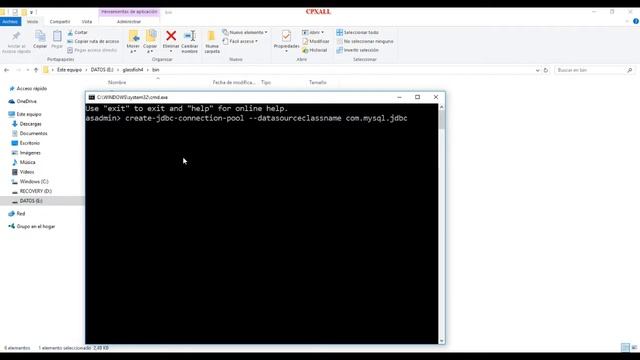This screenshot has height=360, width=640.
Task: Select Este equipo in navigation pane
Action: pyautogui.click(x=25, y=114)
